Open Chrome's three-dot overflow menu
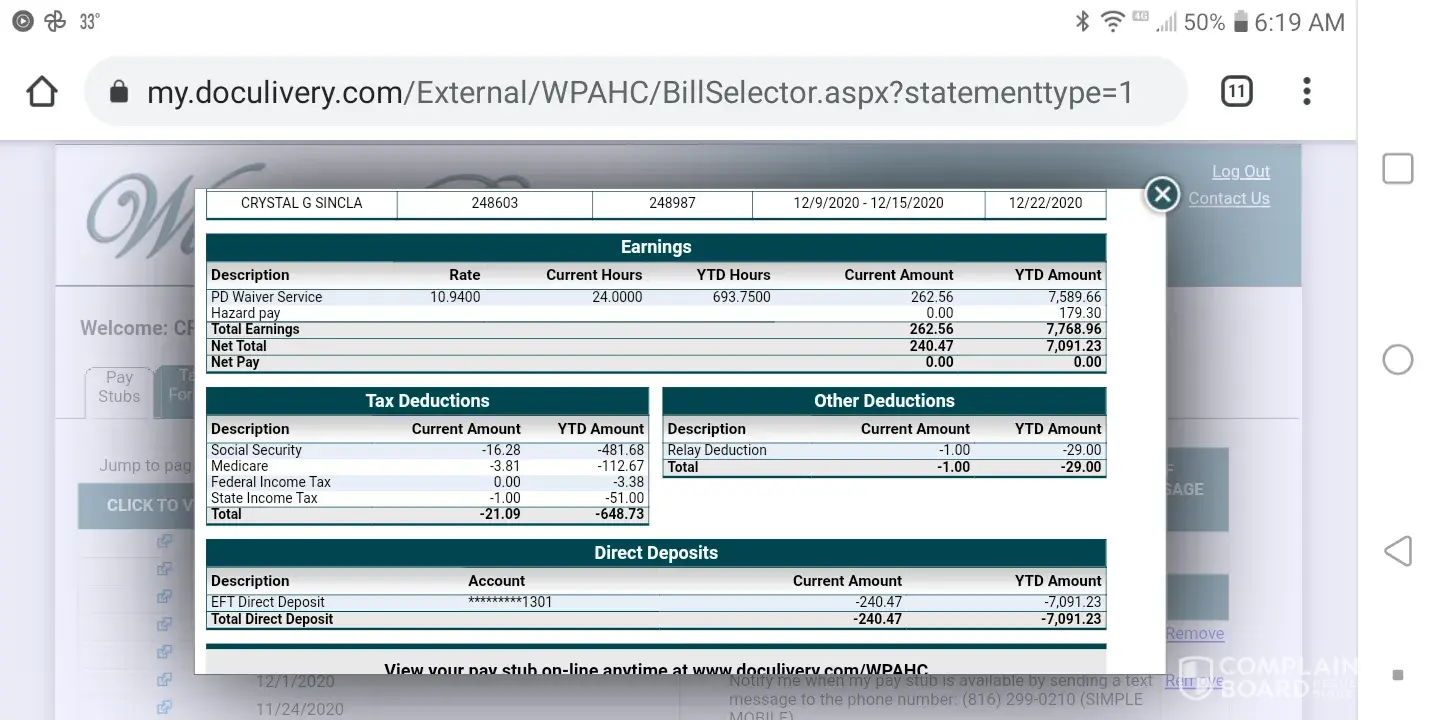Viewport: 1440px width, 720px height. [x=1306, y=92]
